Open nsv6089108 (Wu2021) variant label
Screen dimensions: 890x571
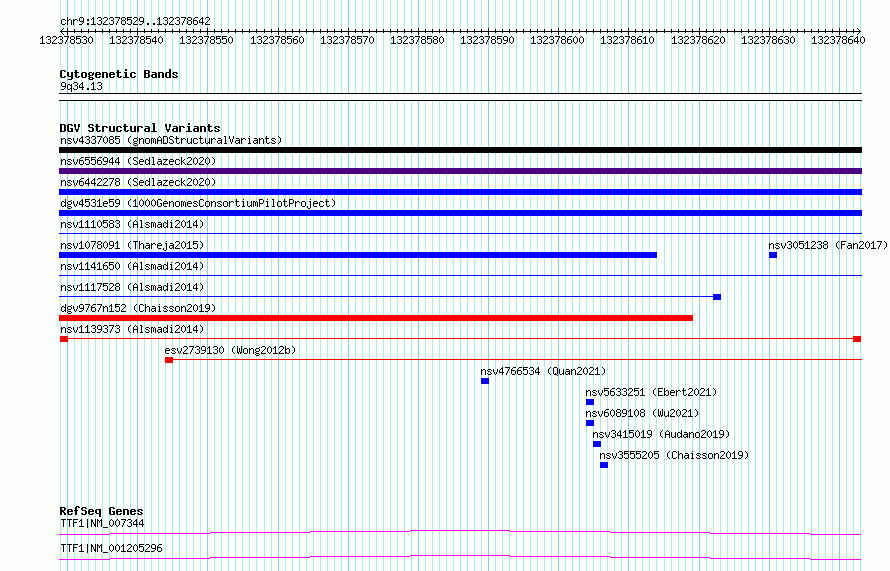[x=642, y=413]
